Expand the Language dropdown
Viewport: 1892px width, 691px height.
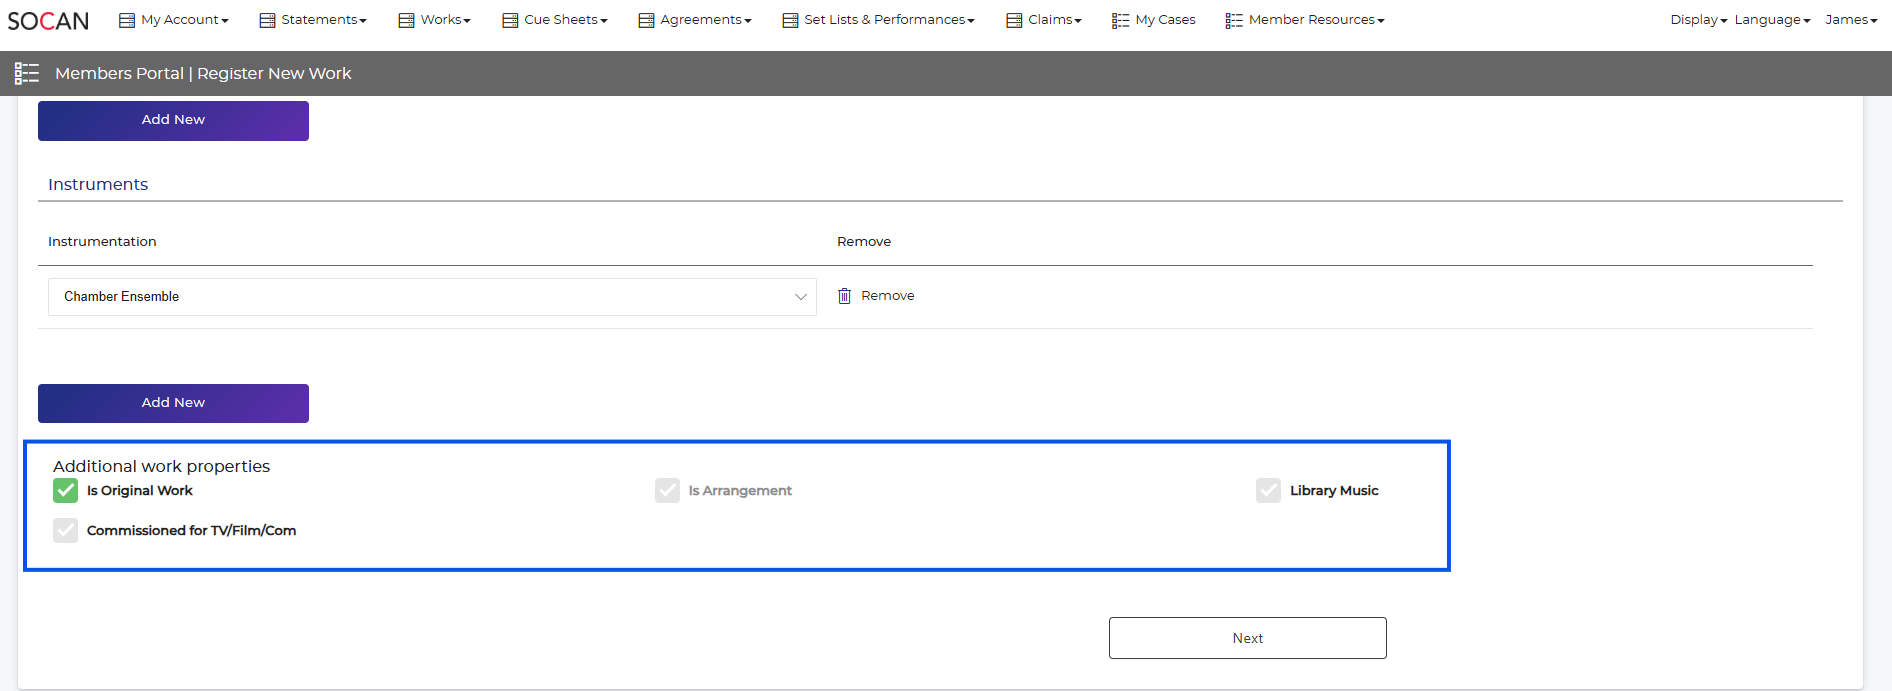point(1771,20)
